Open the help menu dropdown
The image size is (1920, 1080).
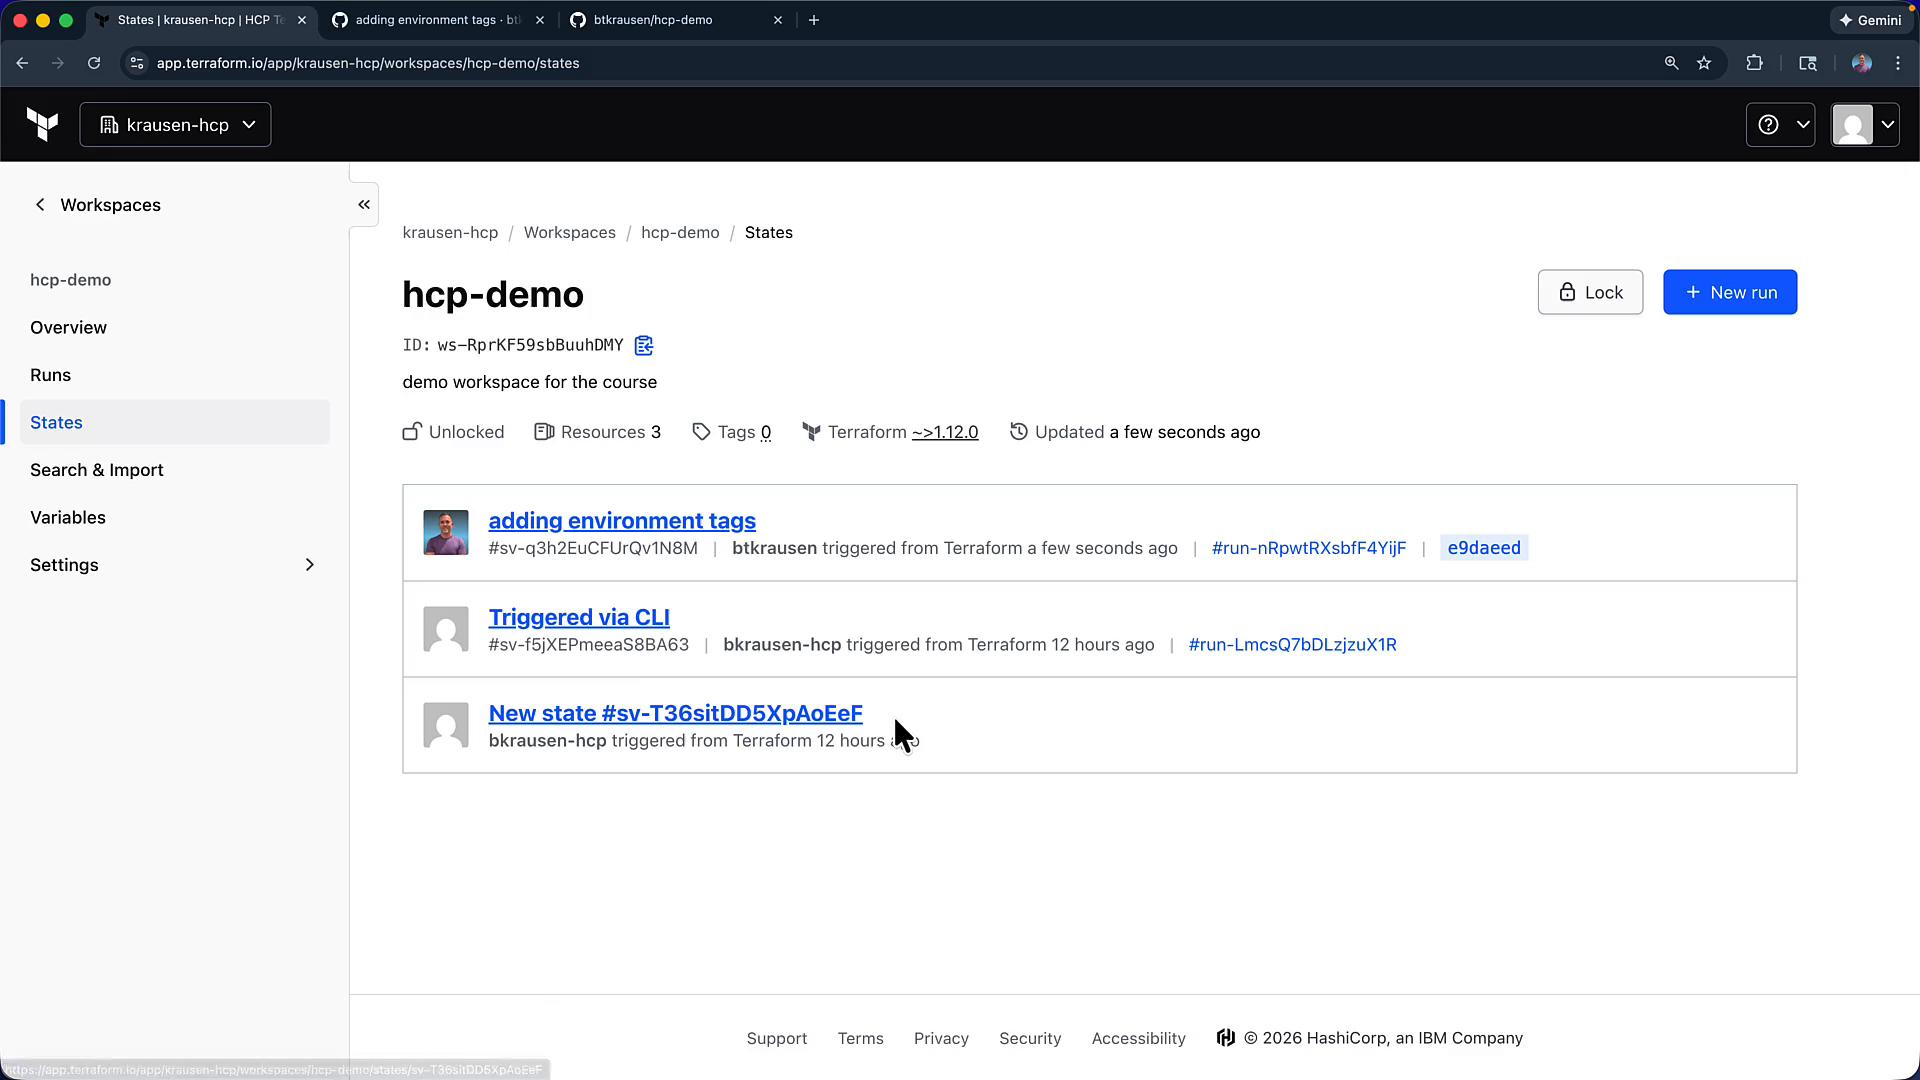click(x=1780, y=125)
